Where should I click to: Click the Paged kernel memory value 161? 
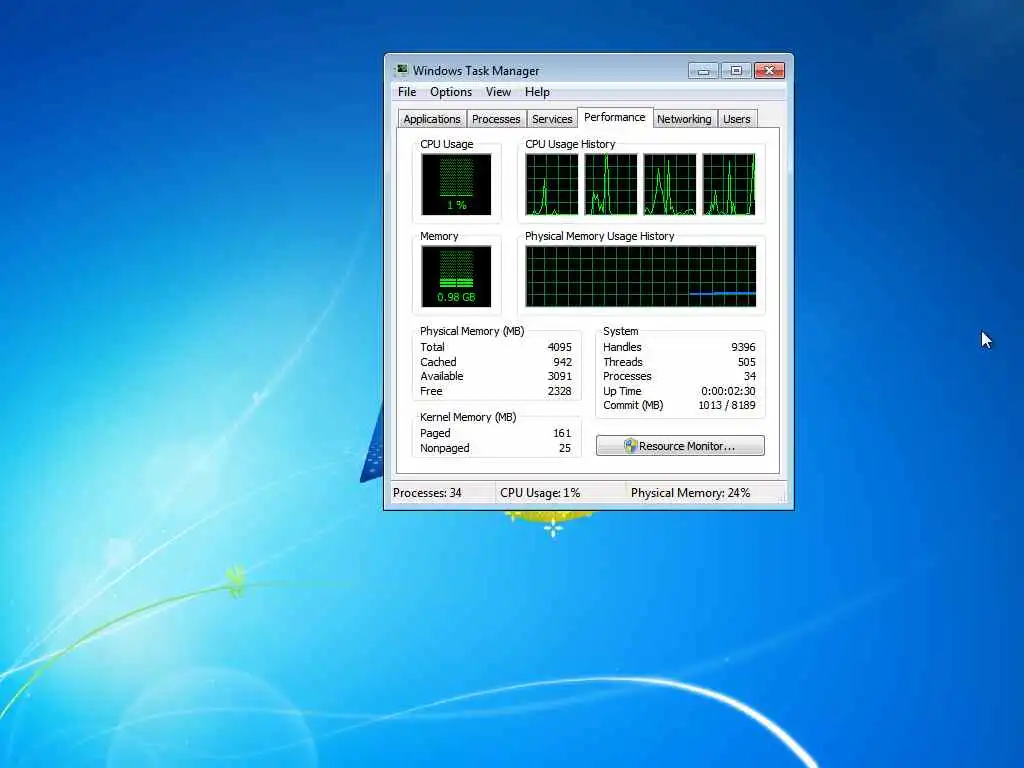pos(562,433)
